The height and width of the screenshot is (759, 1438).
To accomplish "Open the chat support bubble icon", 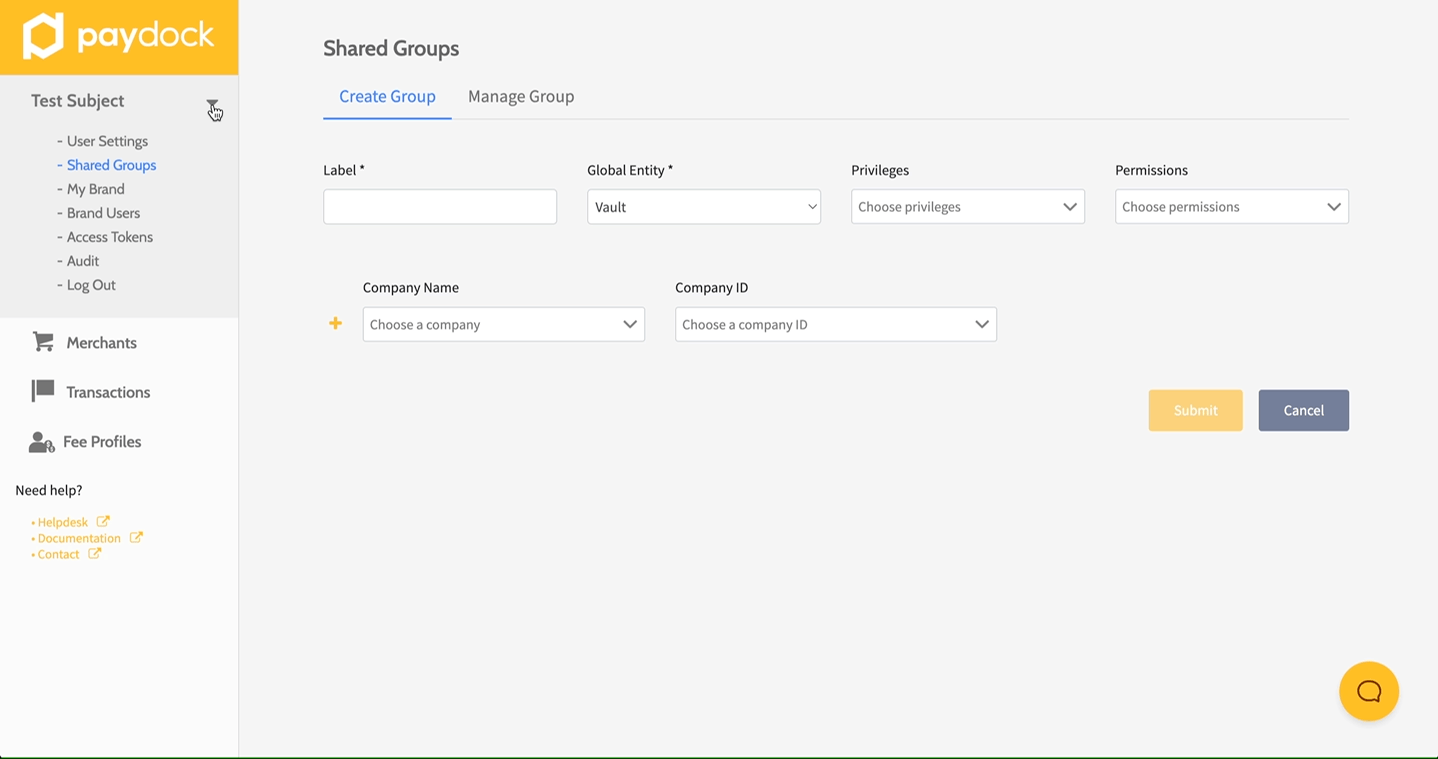I will [1368, 691].
